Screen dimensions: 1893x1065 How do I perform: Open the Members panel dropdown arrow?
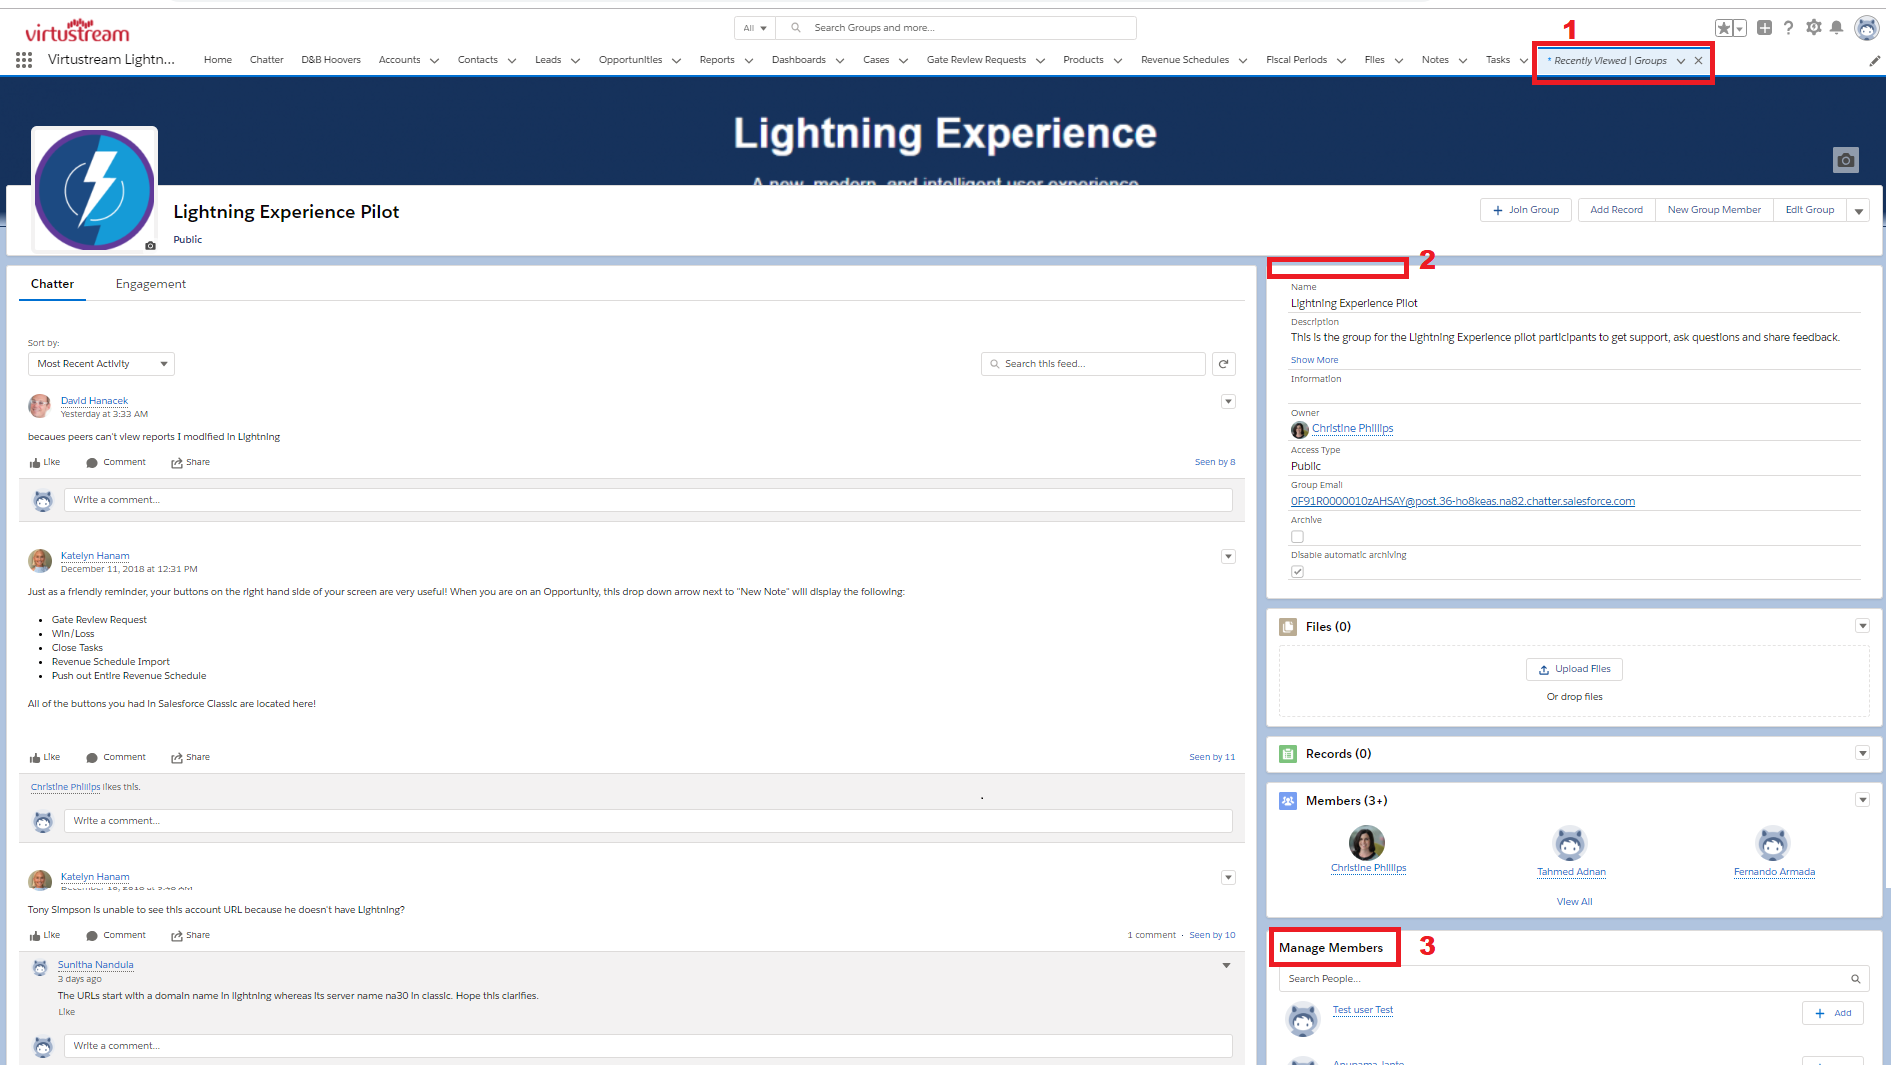pos(1862,800)
